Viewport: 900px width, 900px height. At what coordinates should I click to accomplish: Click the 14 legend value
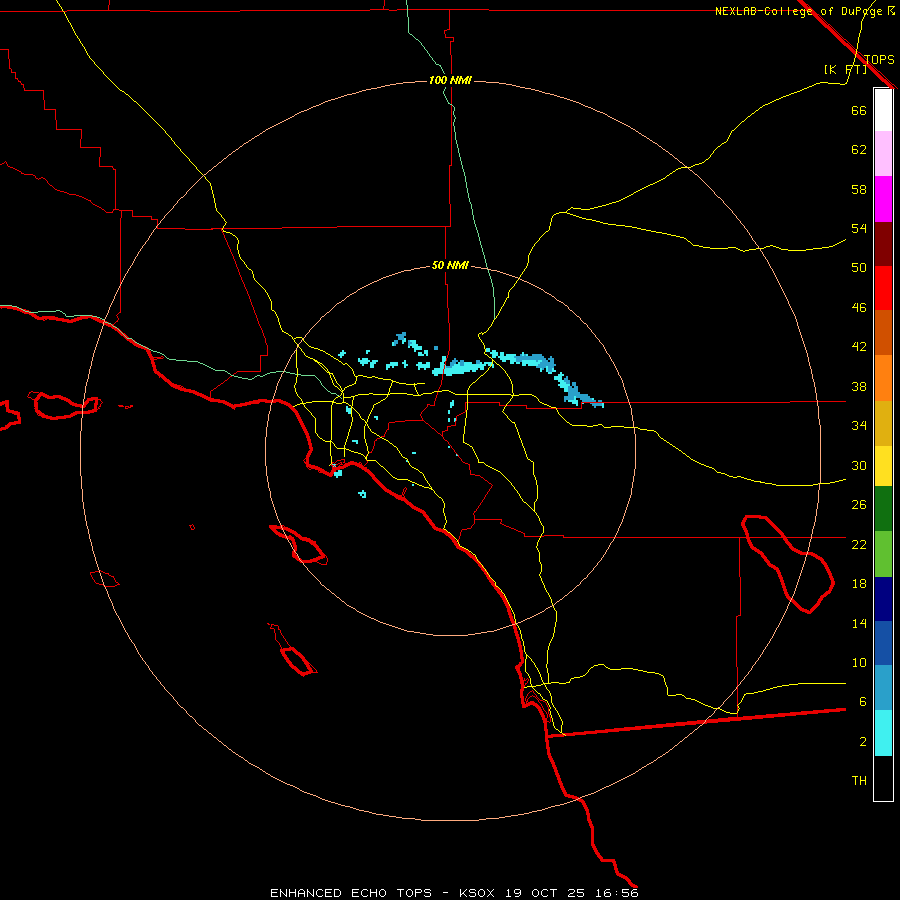point(859,623)
